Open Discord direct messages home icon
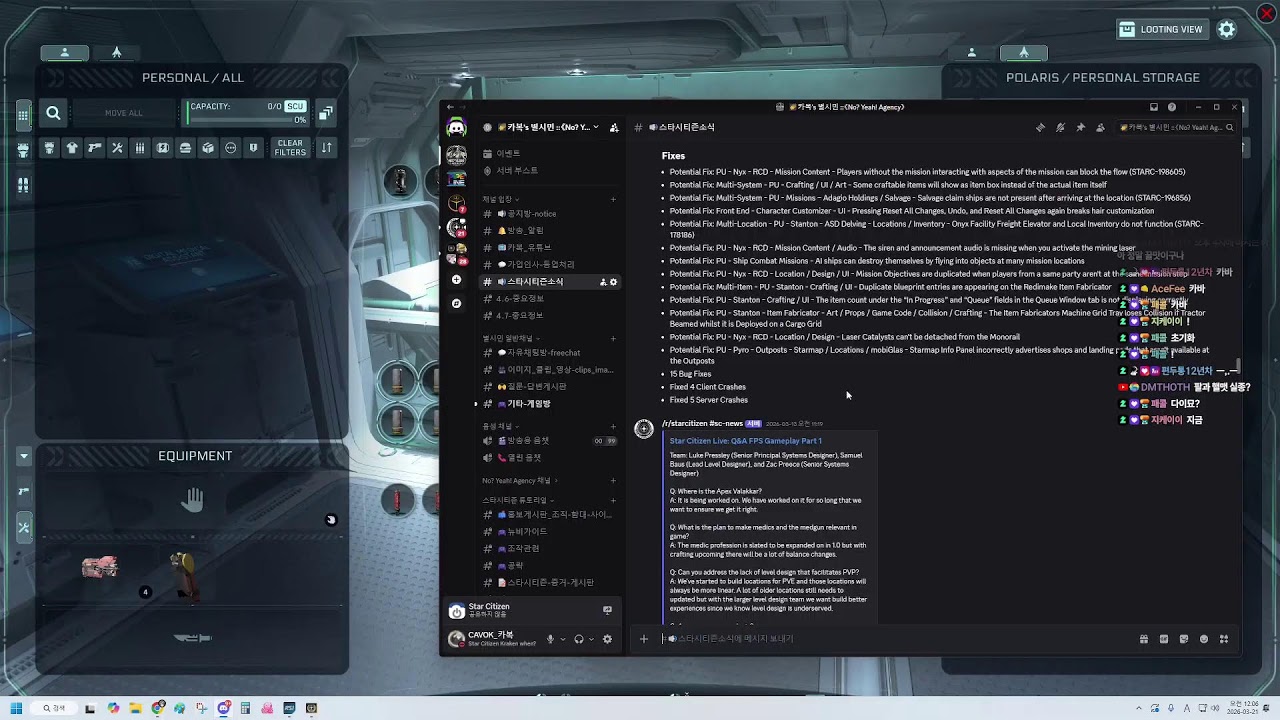Viewport: 1280px width, 720px height. [456, 127]
